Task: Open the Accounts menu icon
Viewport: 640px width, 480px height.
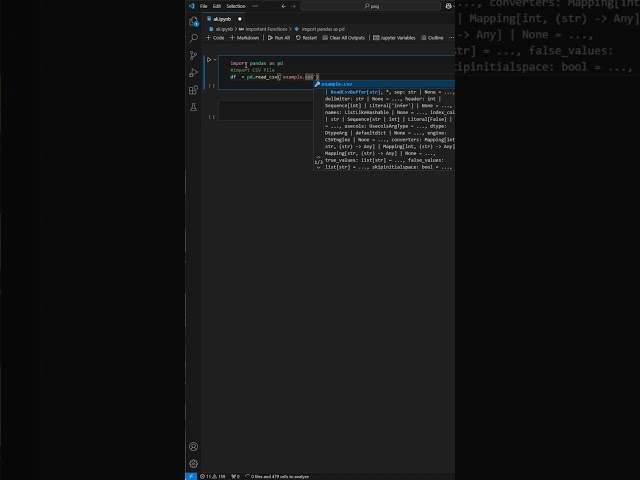Action: pyautogui.click(x=193, y=447)
